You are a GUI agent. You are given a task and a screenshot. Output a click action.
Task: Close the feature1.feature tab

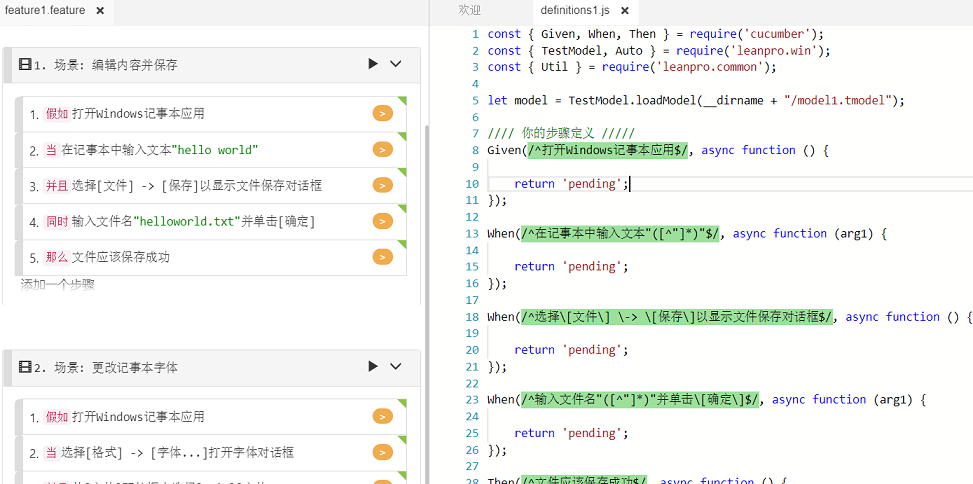click(100, 10)
